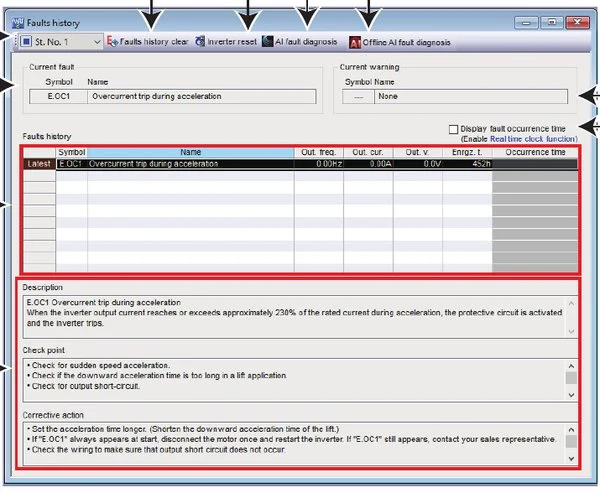Click the Faults history window title icon
The height and width of the screenshot is (493, 600).
(x=18, y=23)
